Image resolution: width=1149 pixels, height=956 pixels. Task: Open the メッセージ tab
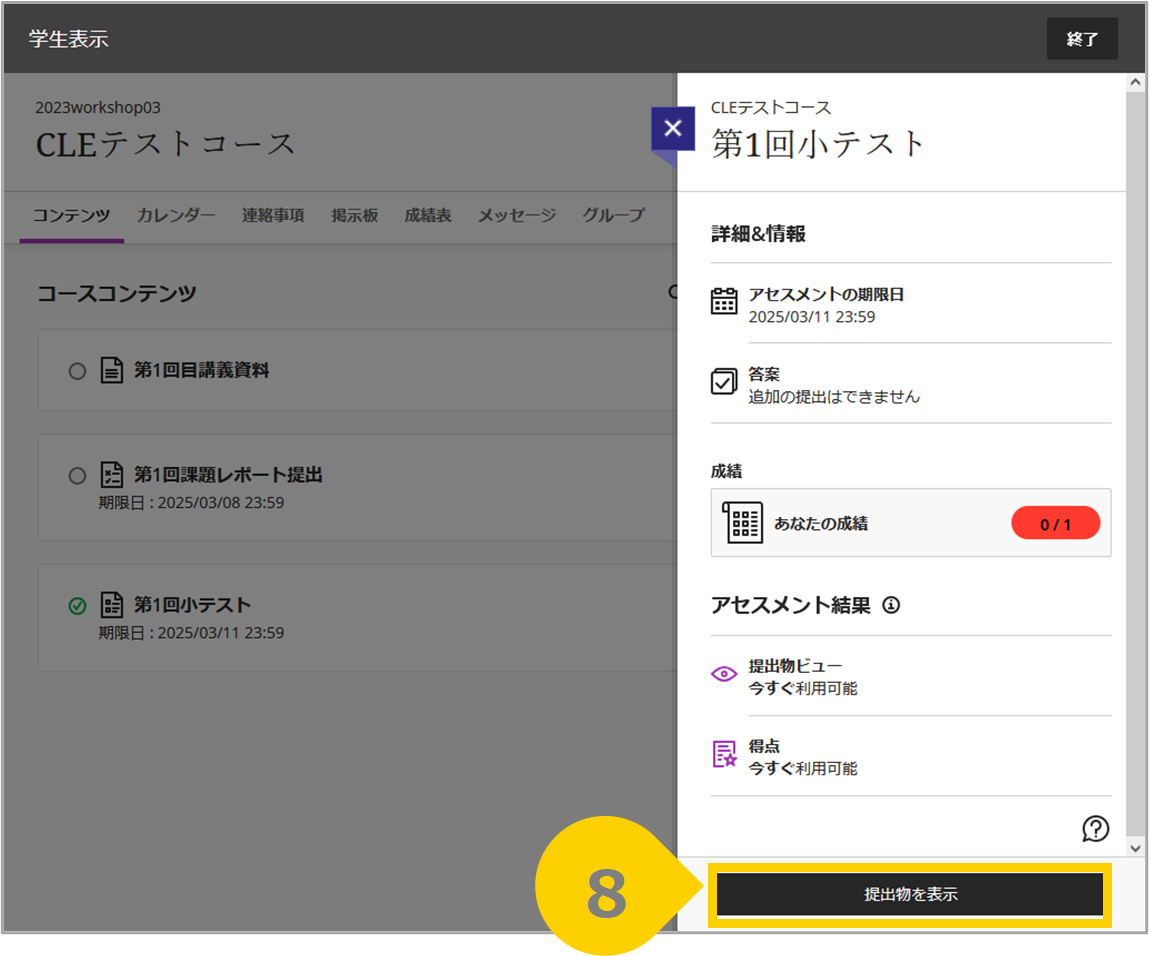pos(517,215)
